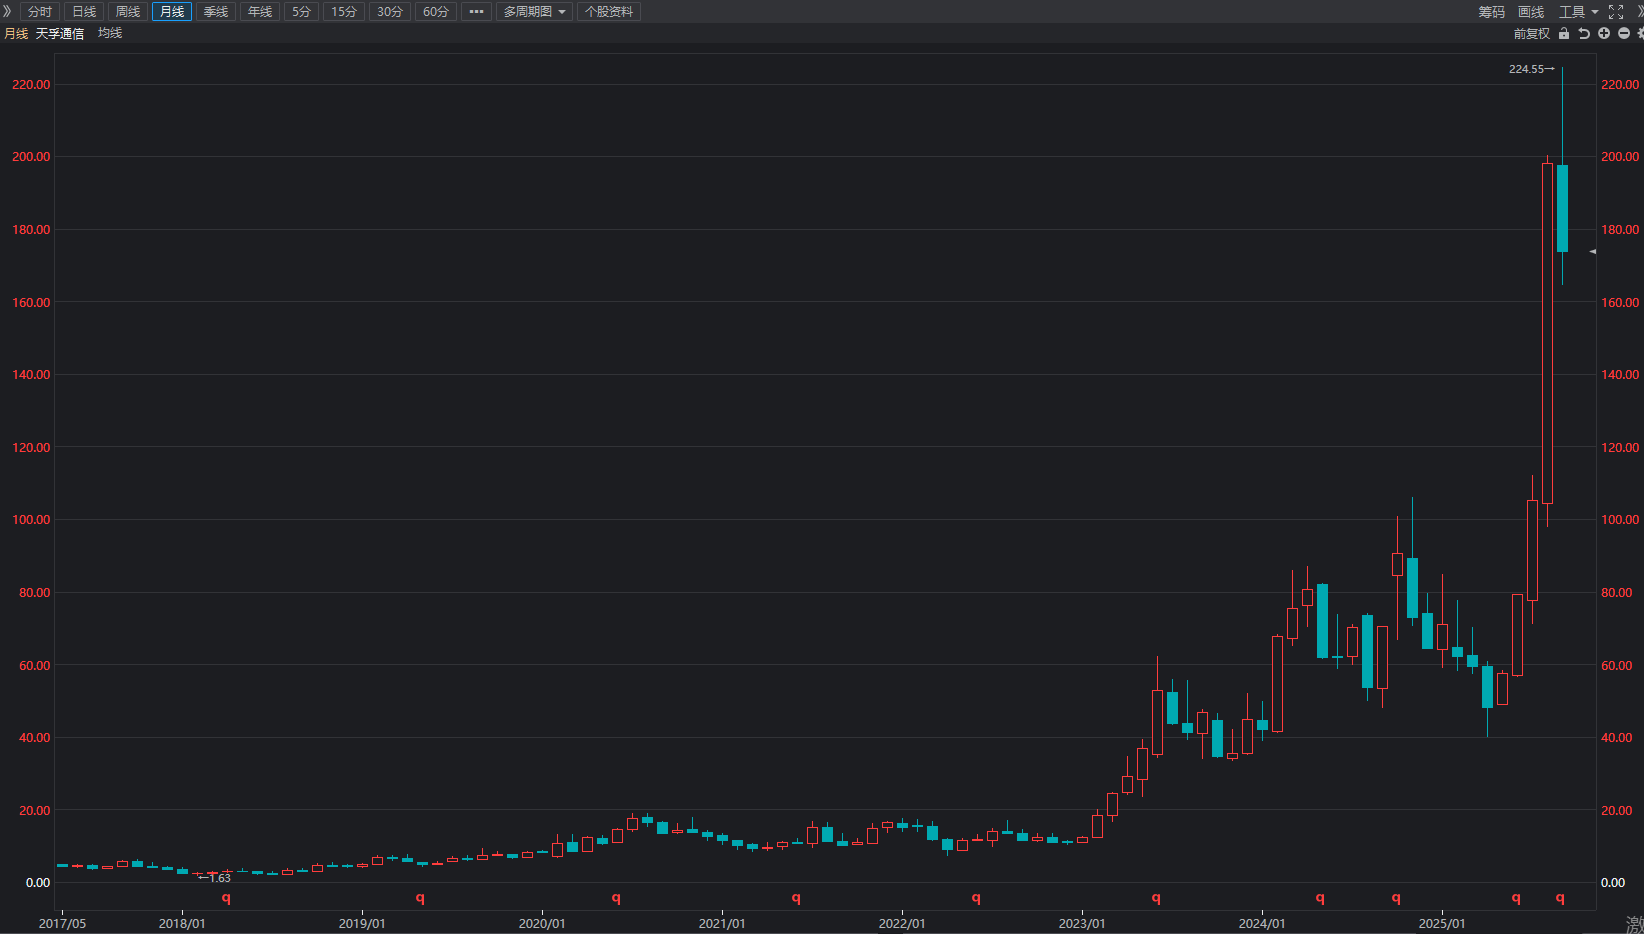
Task: Click the more periods ellipsis button
Action: coord(476,12)
